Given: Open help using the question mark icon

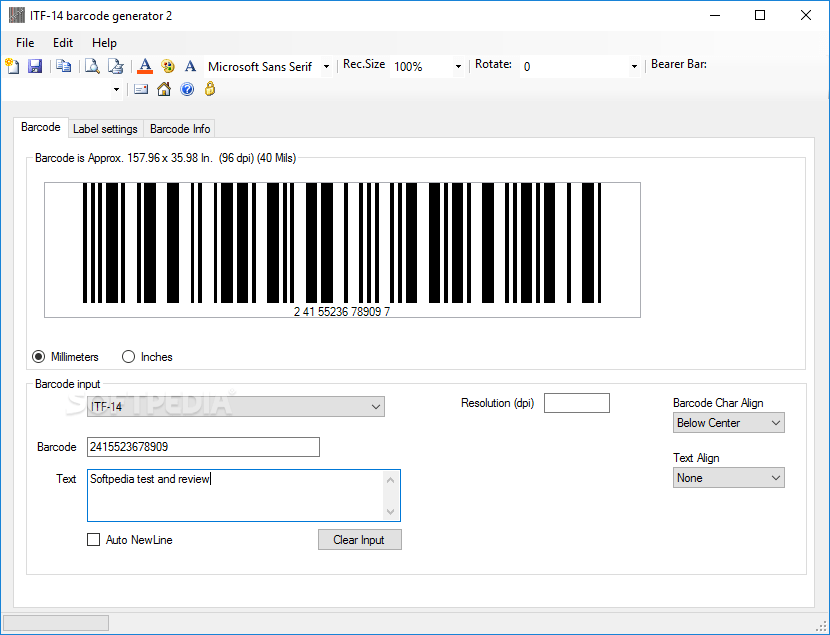Looking at the screenshot, I should 188,89.
